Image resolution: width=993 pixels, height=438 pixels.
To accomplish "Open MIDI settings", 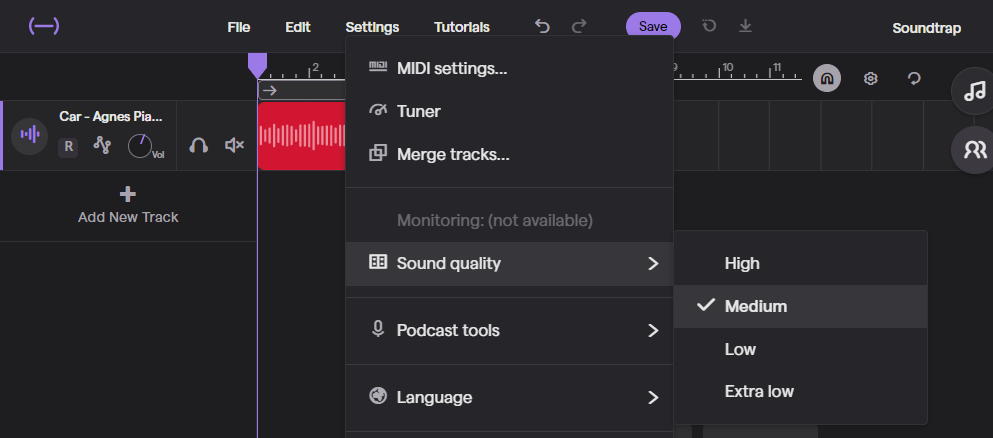I will coord(509,68).
